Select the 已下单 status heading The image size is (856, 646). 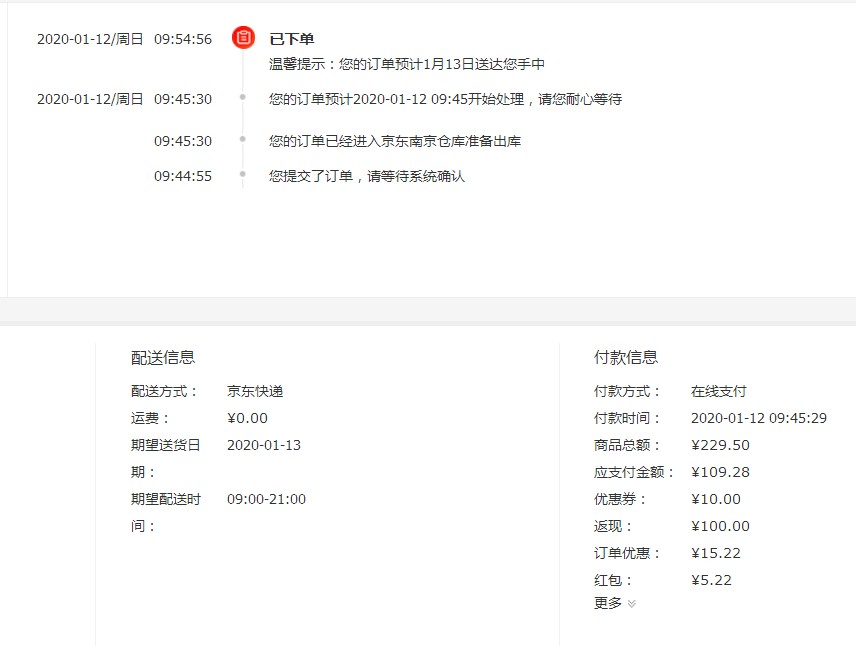[292, 39]
